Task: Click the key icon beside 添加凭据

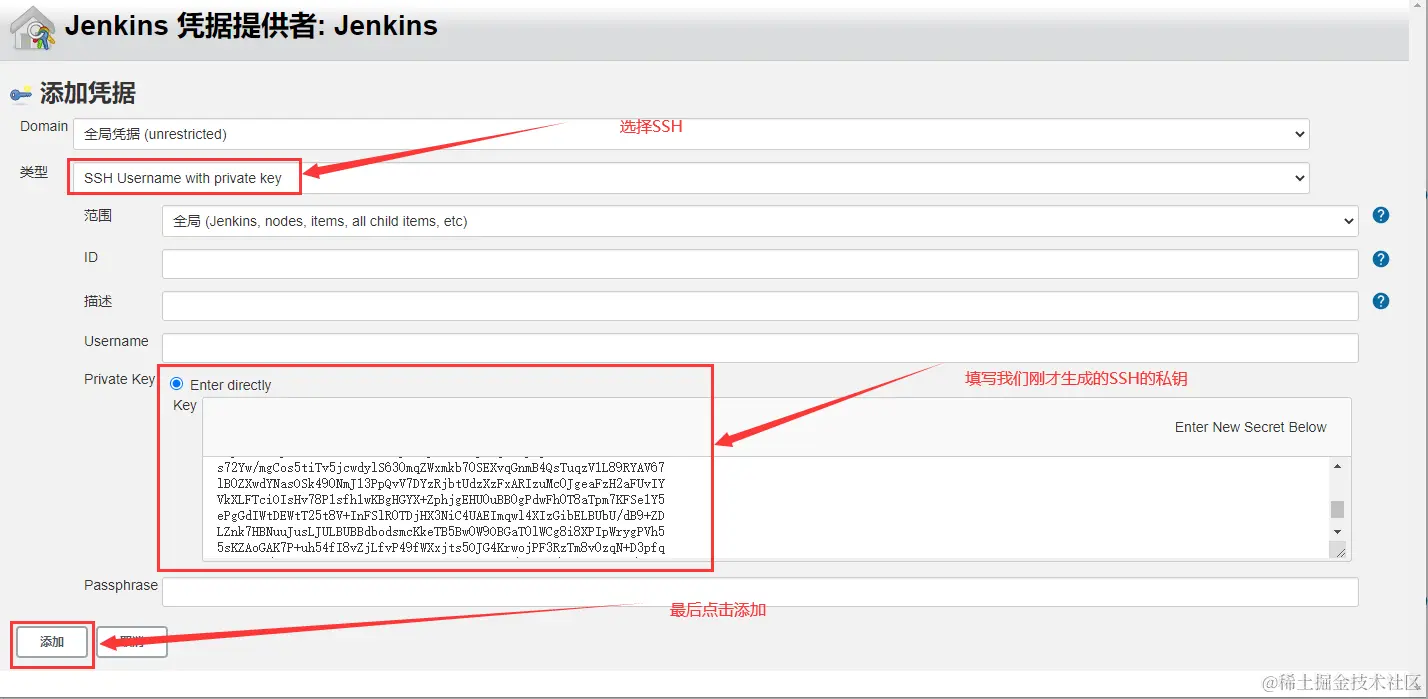Action: tap(20, 95)
